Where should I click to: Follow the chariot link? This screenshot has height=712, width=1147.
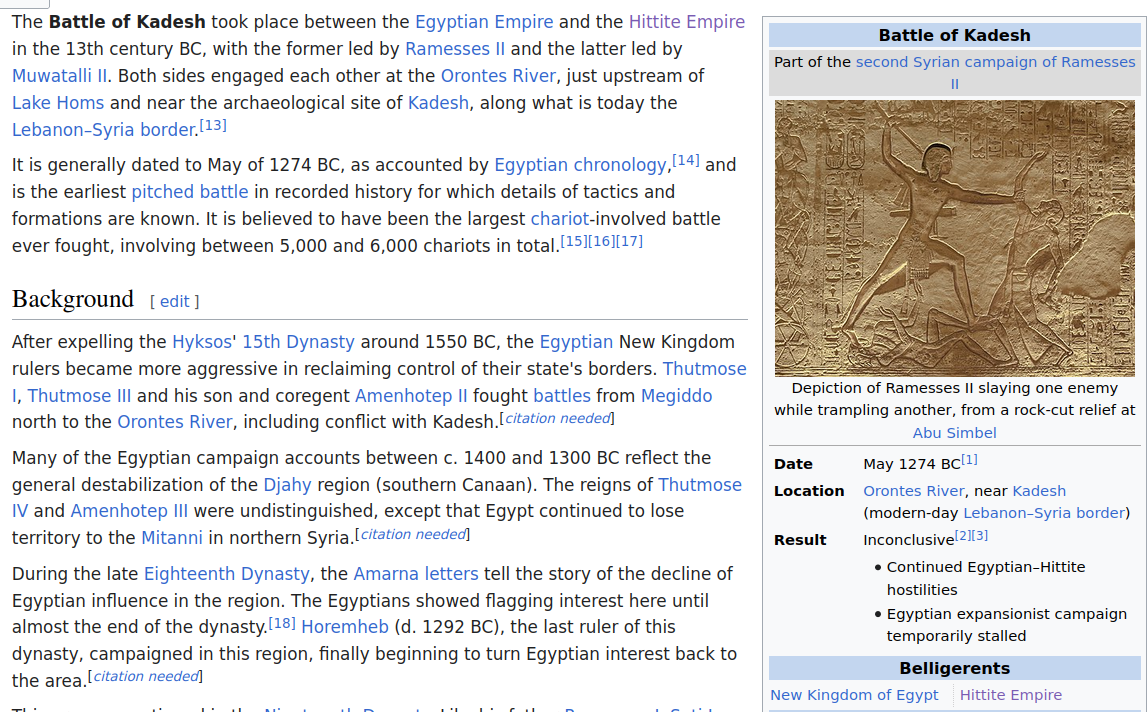(x=560, y=220)
